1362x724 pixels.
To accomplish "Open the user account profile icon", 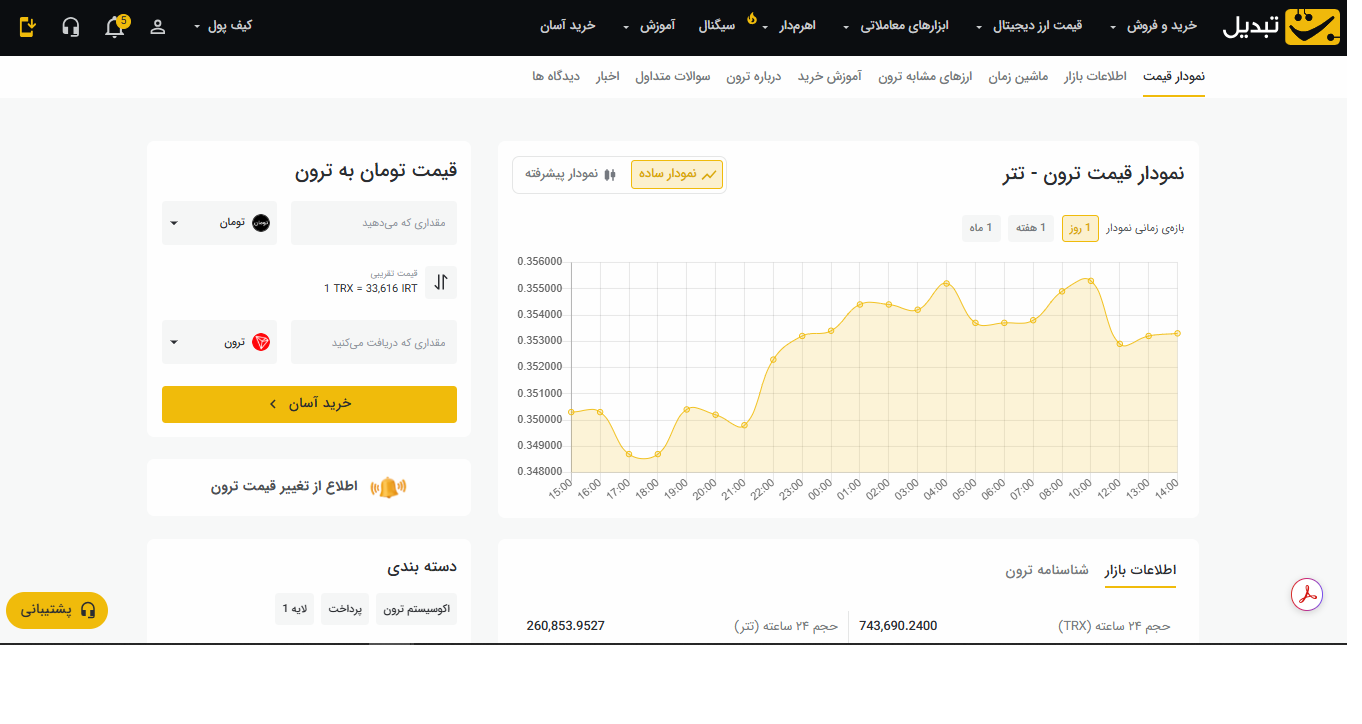I will pyautogui.click(x=157, y=27).
